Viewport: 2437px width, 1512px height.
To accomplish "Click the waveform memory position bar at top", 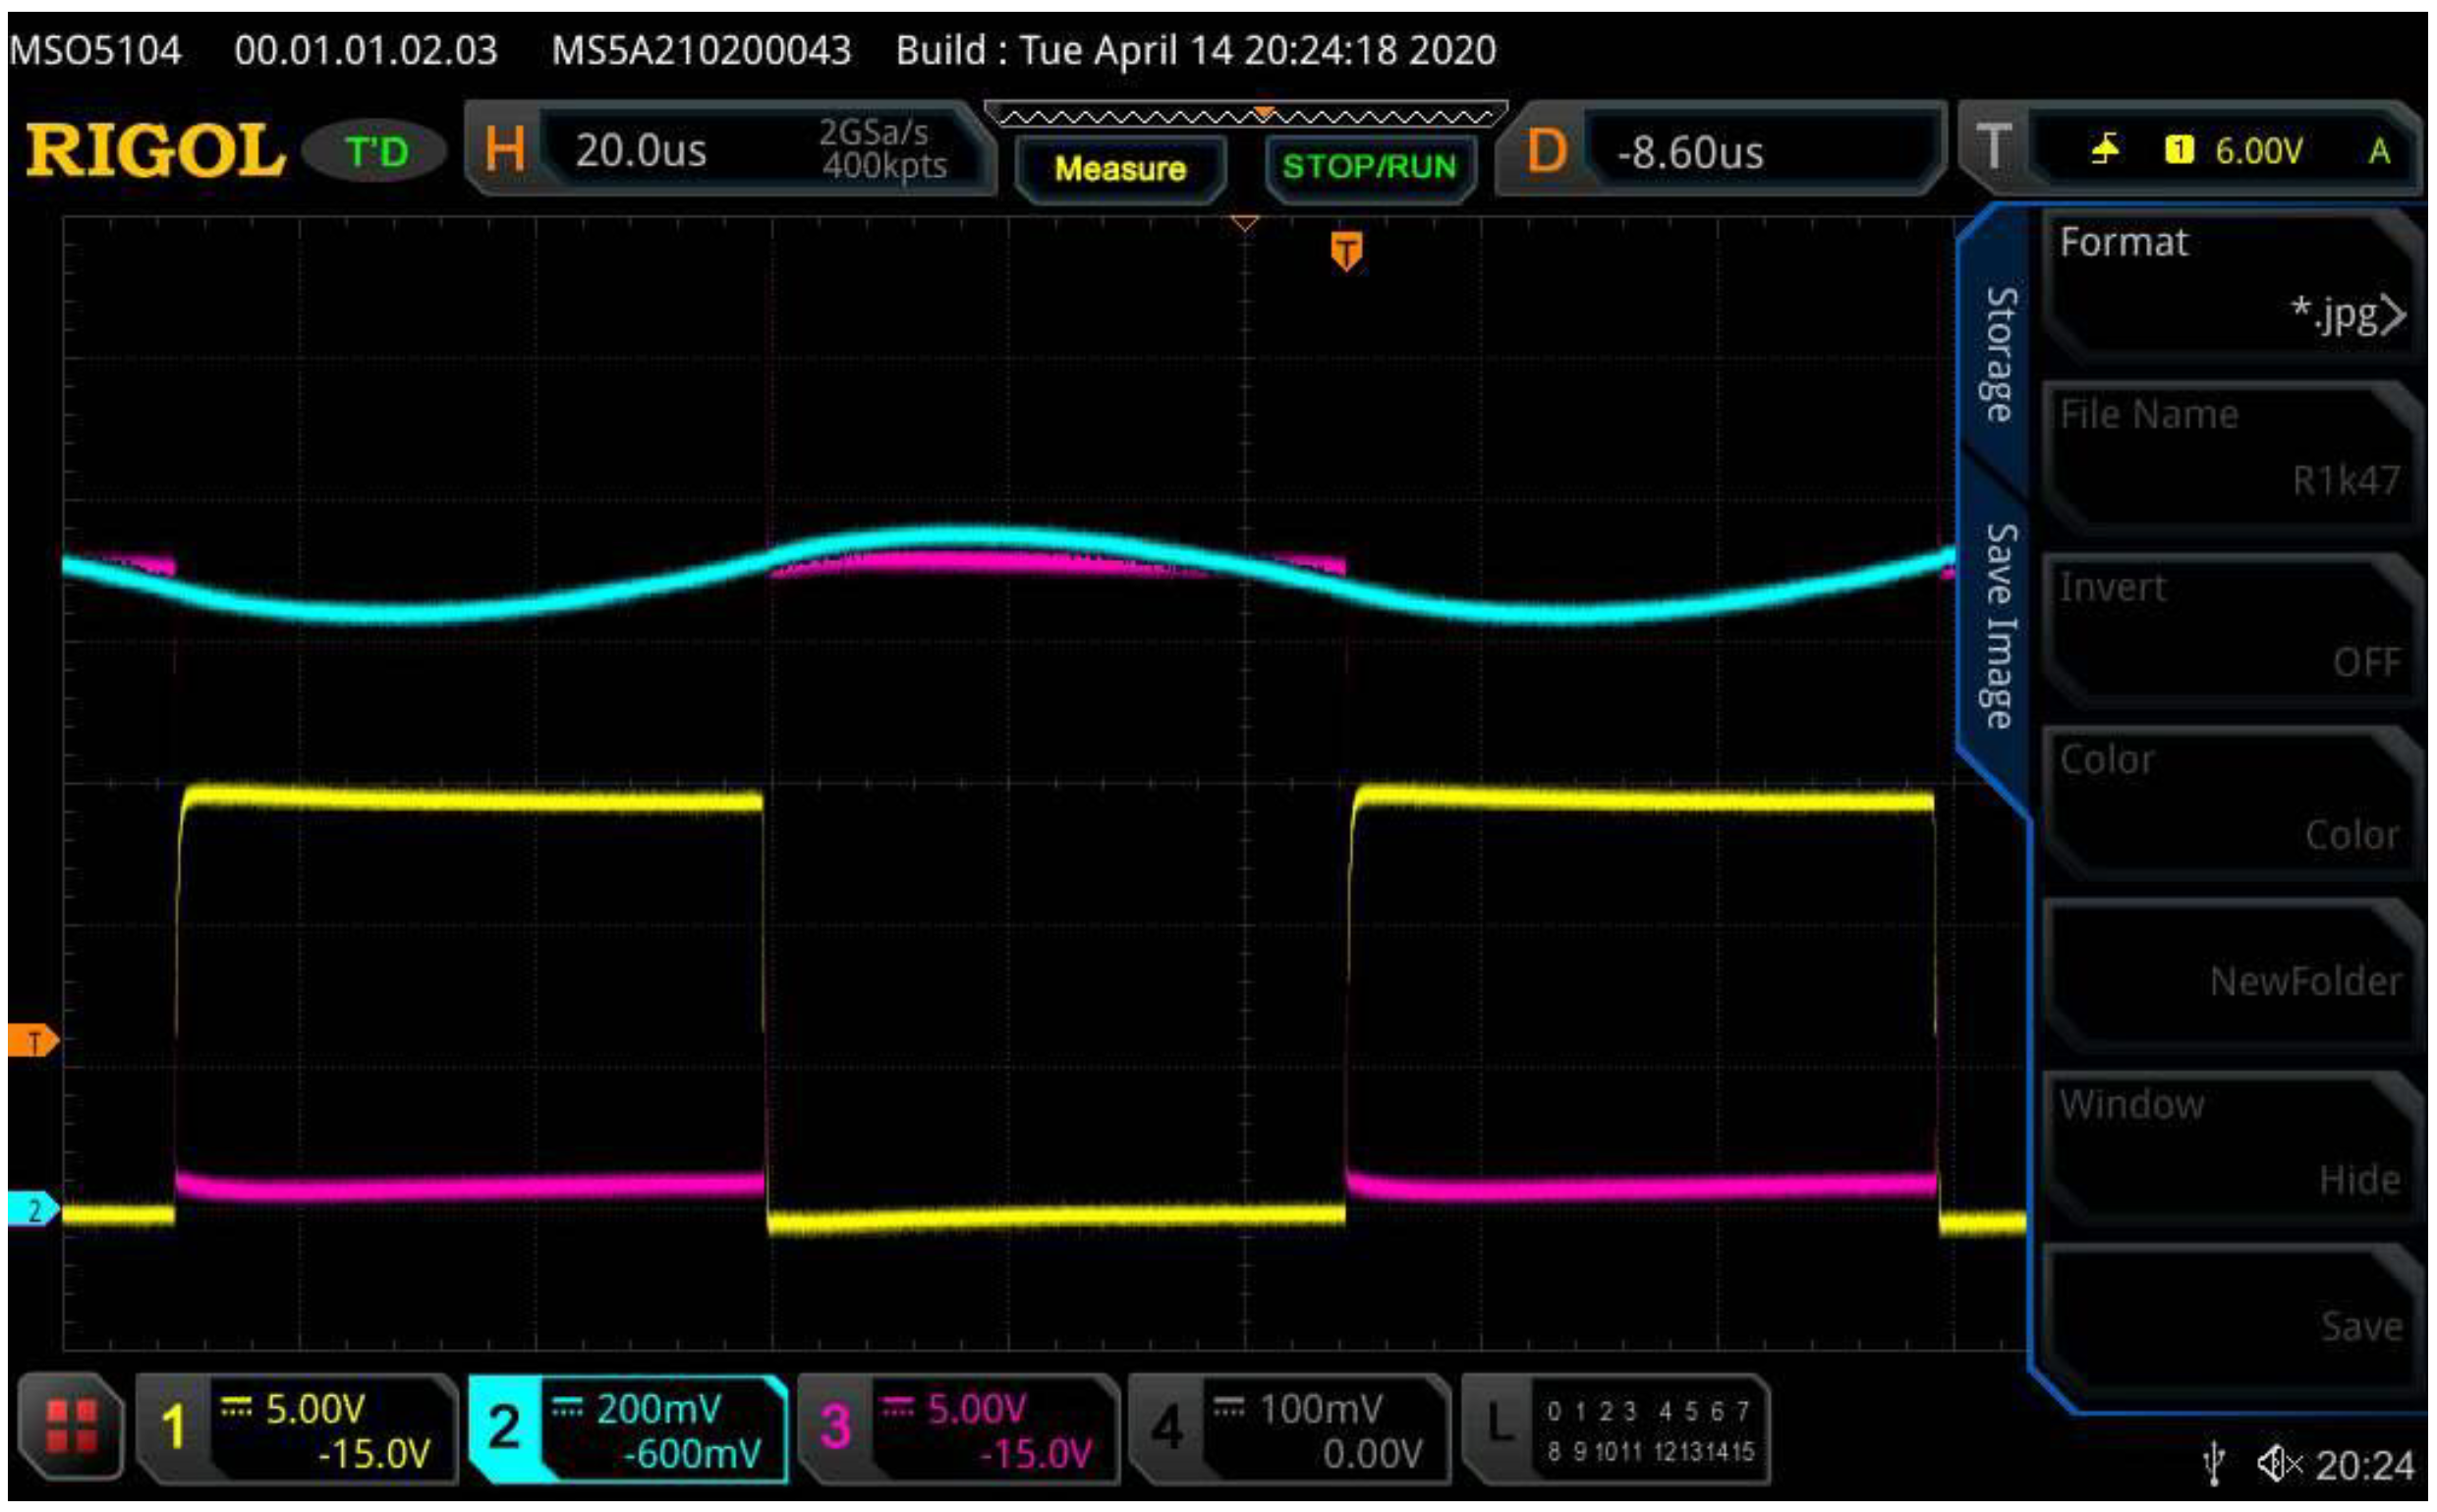I will [x=1245, y=115].
